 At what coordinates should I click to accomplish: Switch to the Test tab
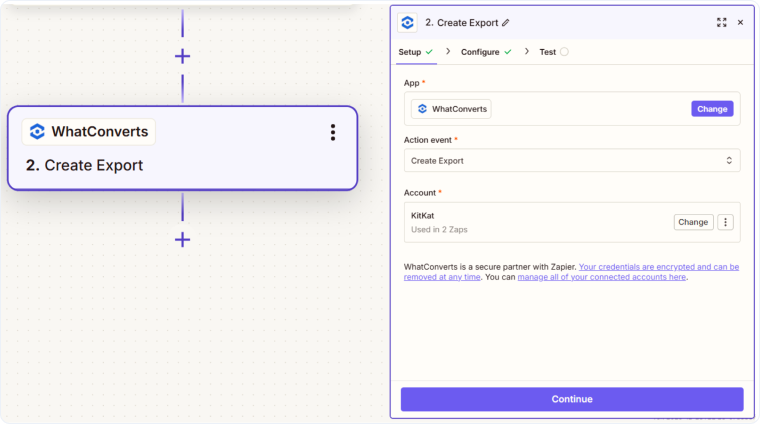tap(554, 52)
